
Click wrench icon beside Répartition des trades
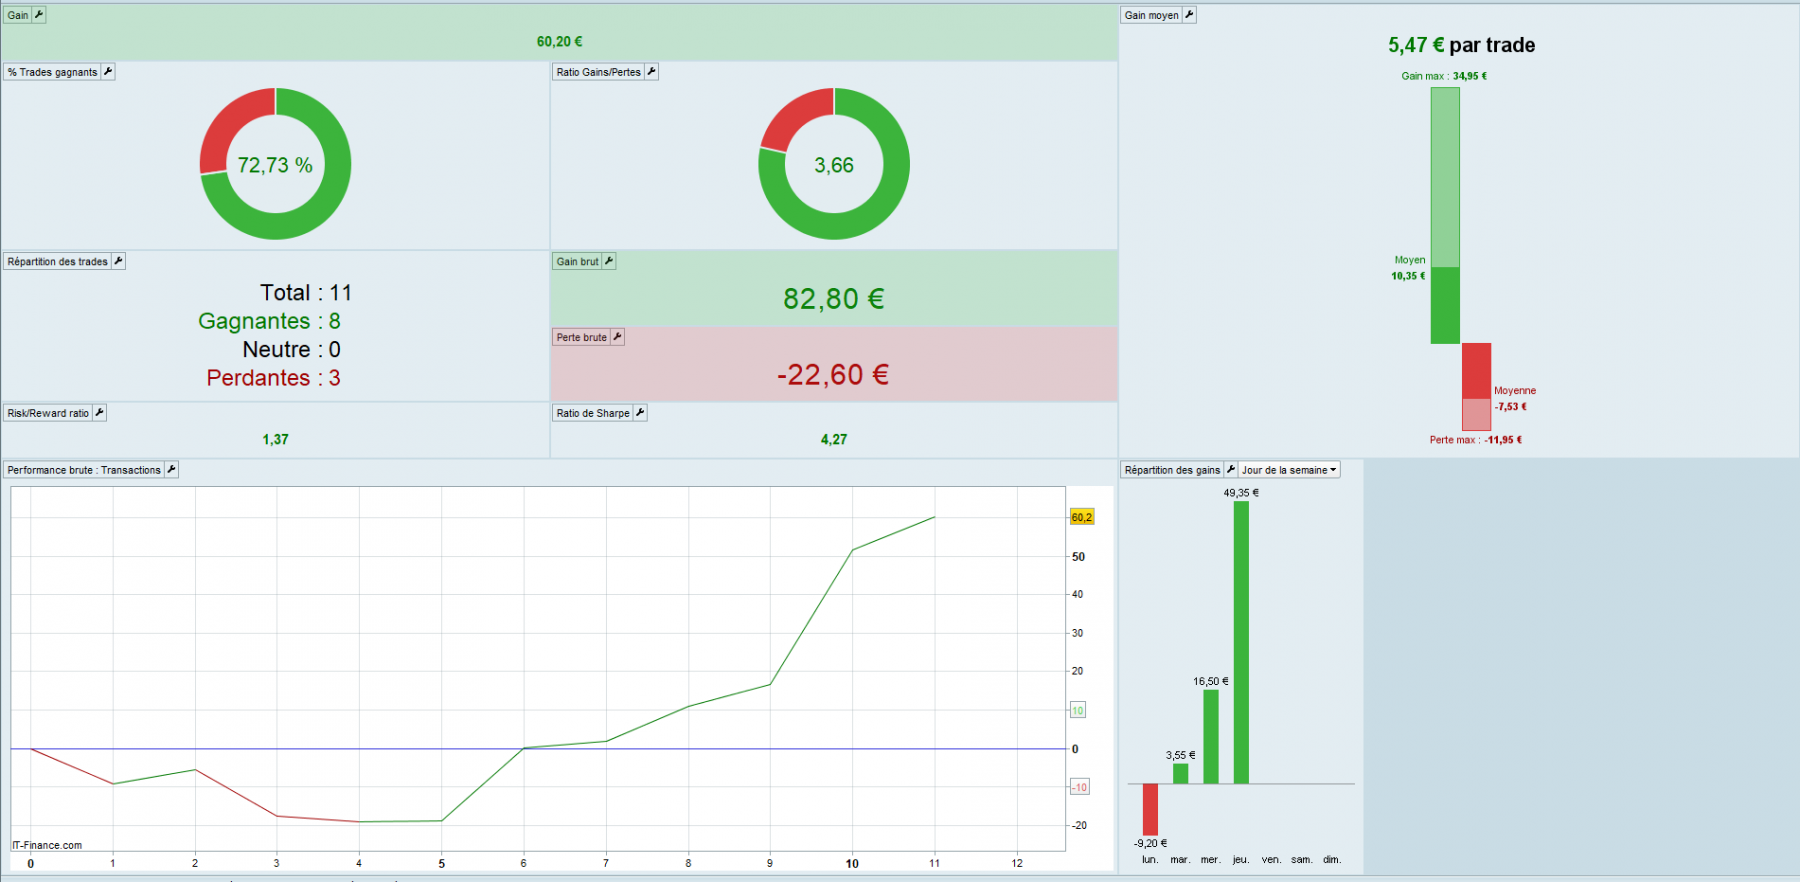118,261
